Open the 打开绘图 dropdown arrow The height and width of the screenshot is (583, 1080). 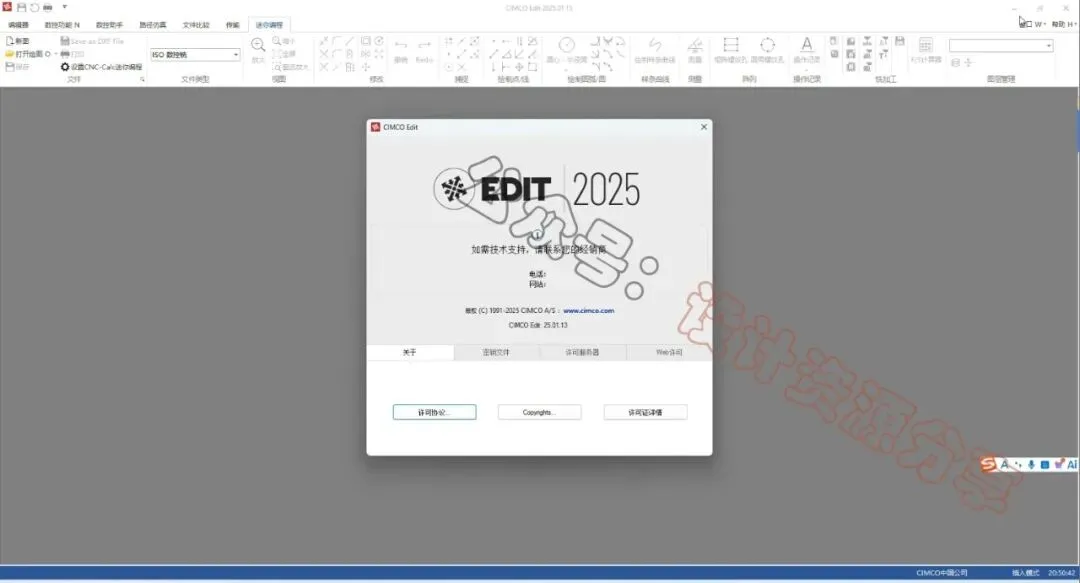pos(55,54)
